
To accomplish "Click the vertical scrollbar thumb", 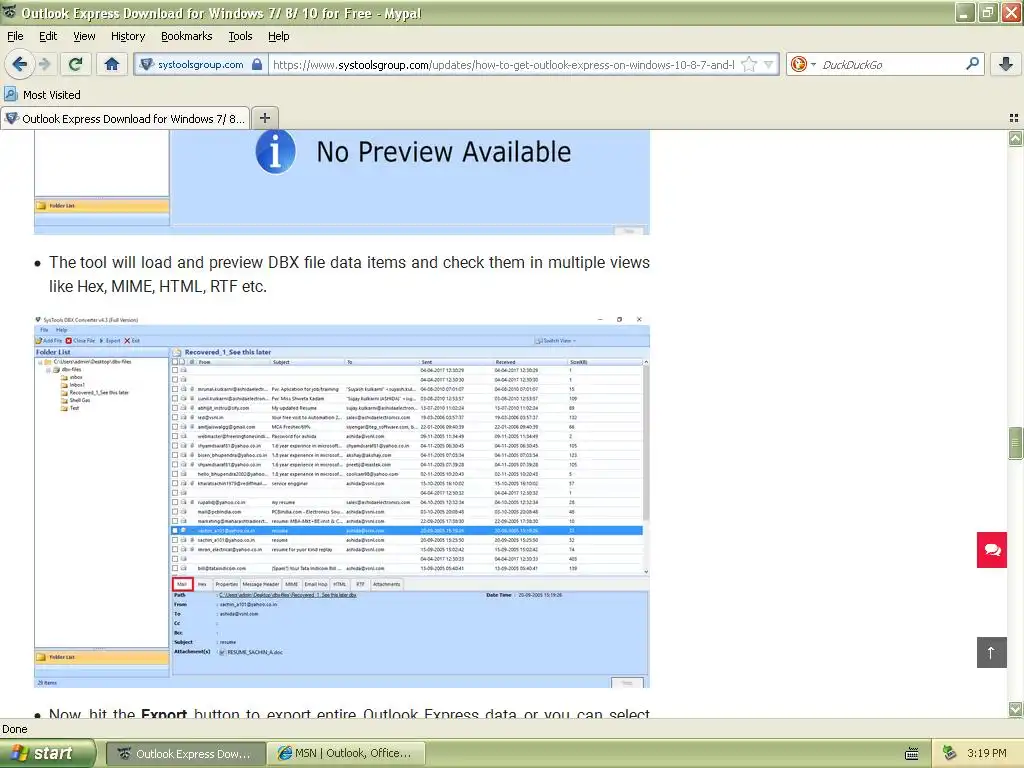I will point(1015,443).
